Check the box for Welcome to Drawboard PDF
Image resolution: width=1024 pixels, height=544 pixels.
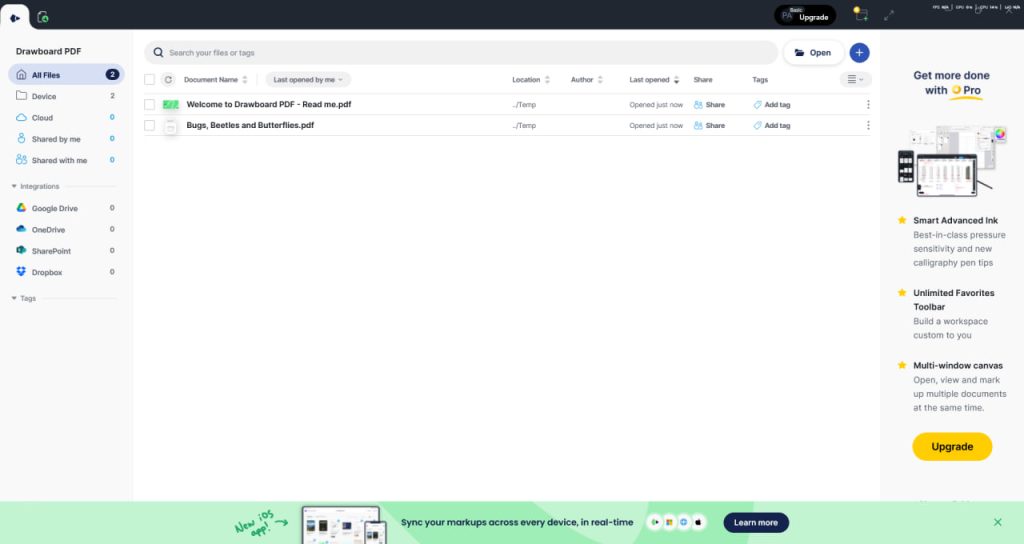coord(149,104)
